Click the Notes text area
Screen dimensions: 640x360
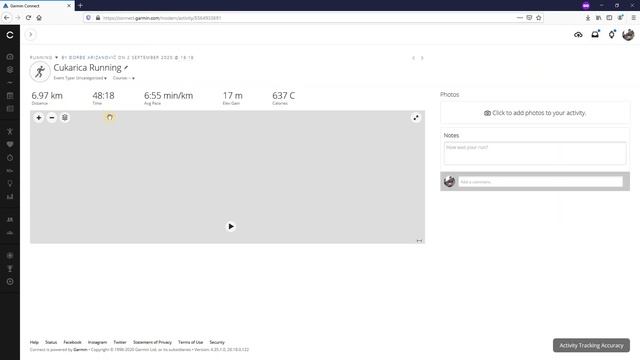tap(535, 153)
